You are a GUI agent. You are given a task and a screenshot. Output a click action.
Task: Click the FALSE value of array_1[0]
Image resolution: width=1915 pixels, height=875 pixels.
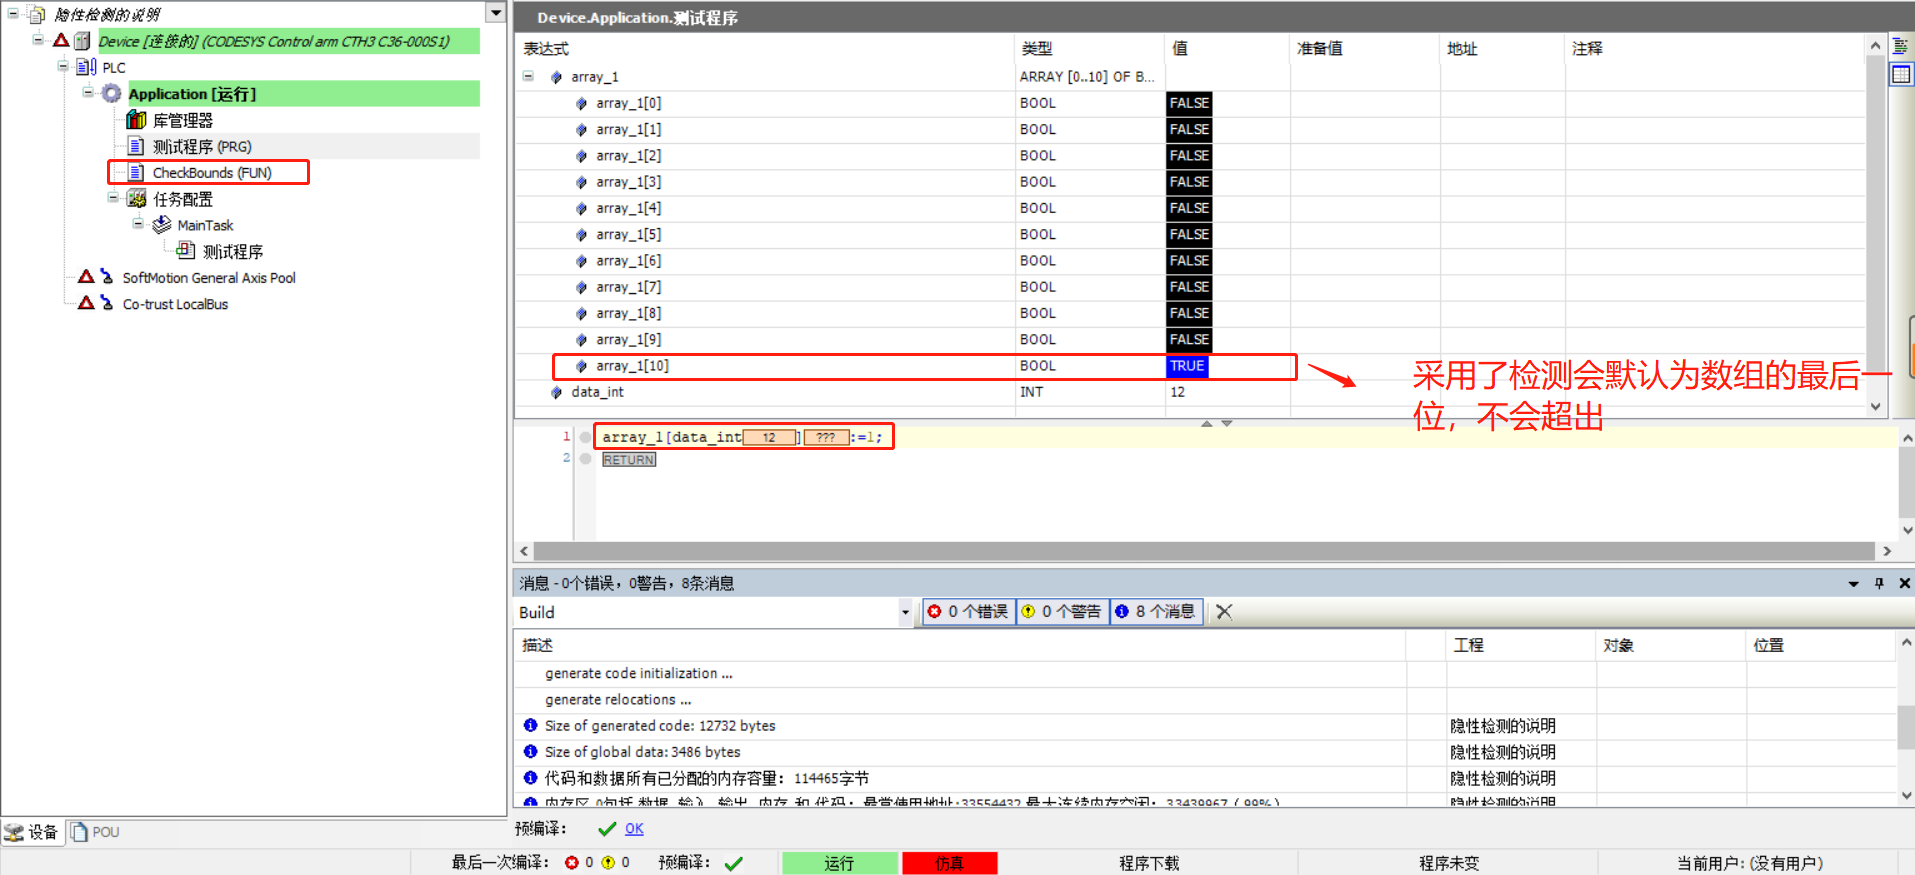(x=1189, y=103)
